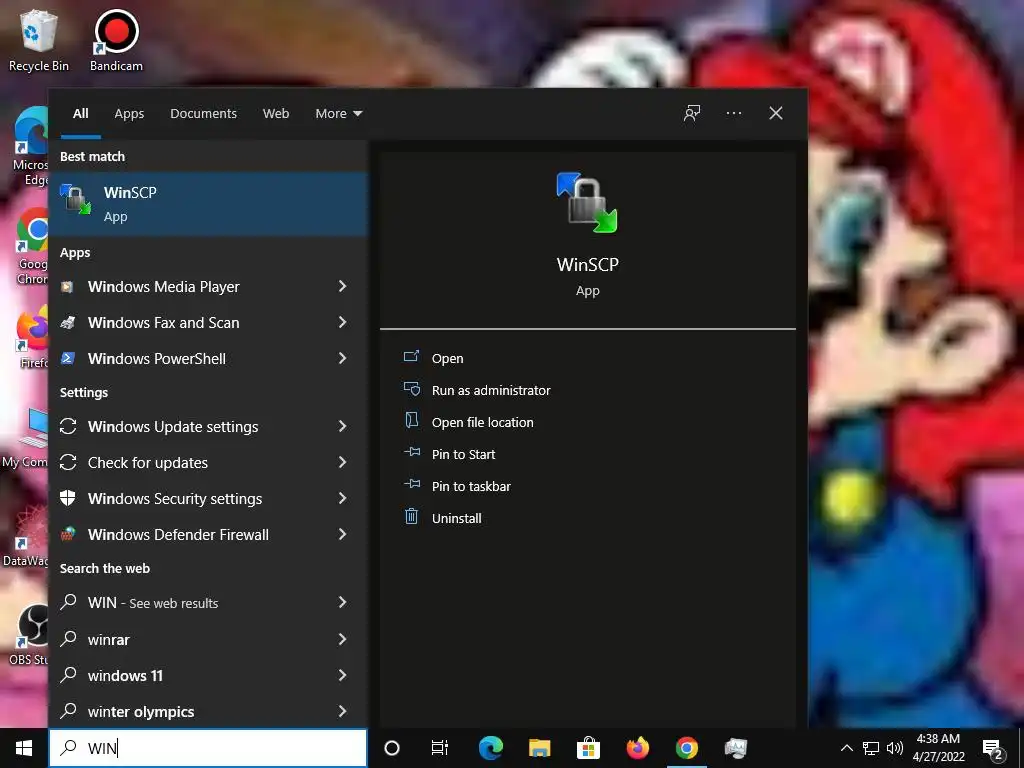Click search icon beside windows 11 suggestion
This screenshot has height=768, width=1024.
tap(68, 675)
